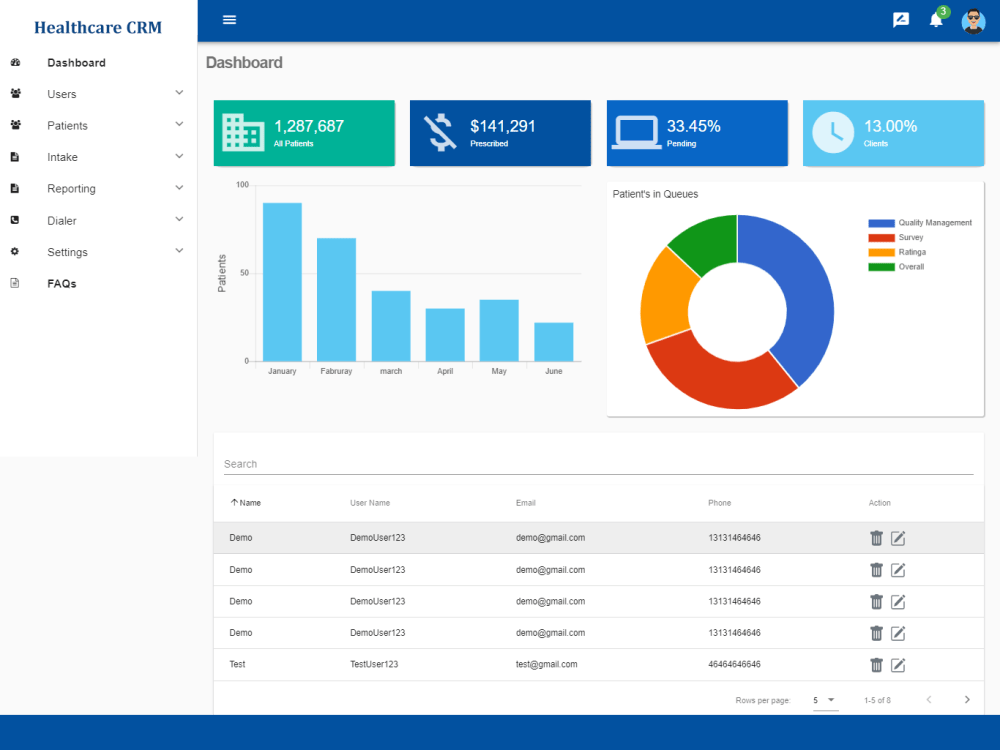The image size is (1000, 750).
Task: Click the Intake document sidebar icon
Action: point(15,157)
